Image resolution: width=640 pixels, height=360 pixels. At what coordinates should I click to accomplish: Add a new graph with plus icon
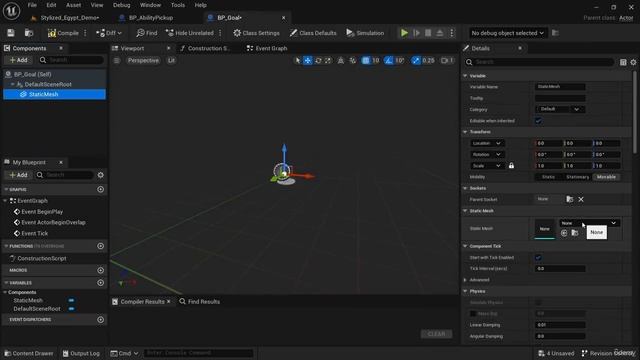pos(100,189)
